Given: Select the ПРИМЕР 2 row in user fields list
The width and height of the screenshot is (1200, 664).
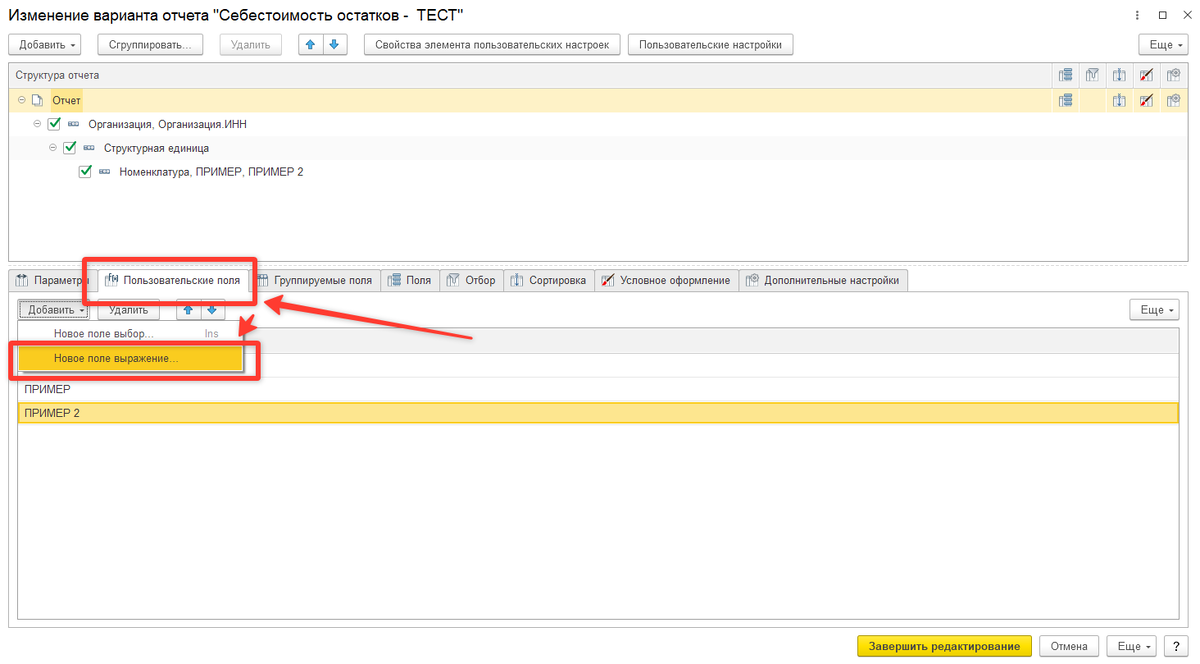Looking at the screenshot, I should [600, 412].
